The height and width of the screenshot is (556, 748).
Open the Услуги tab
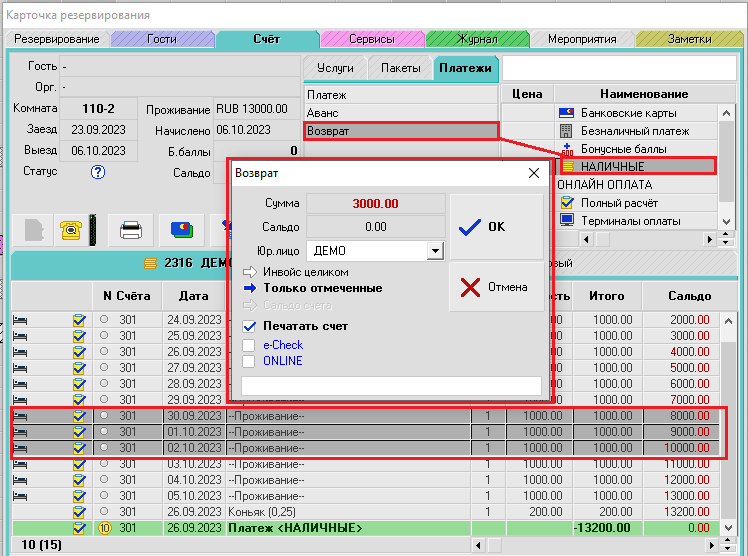click(335, 68)
